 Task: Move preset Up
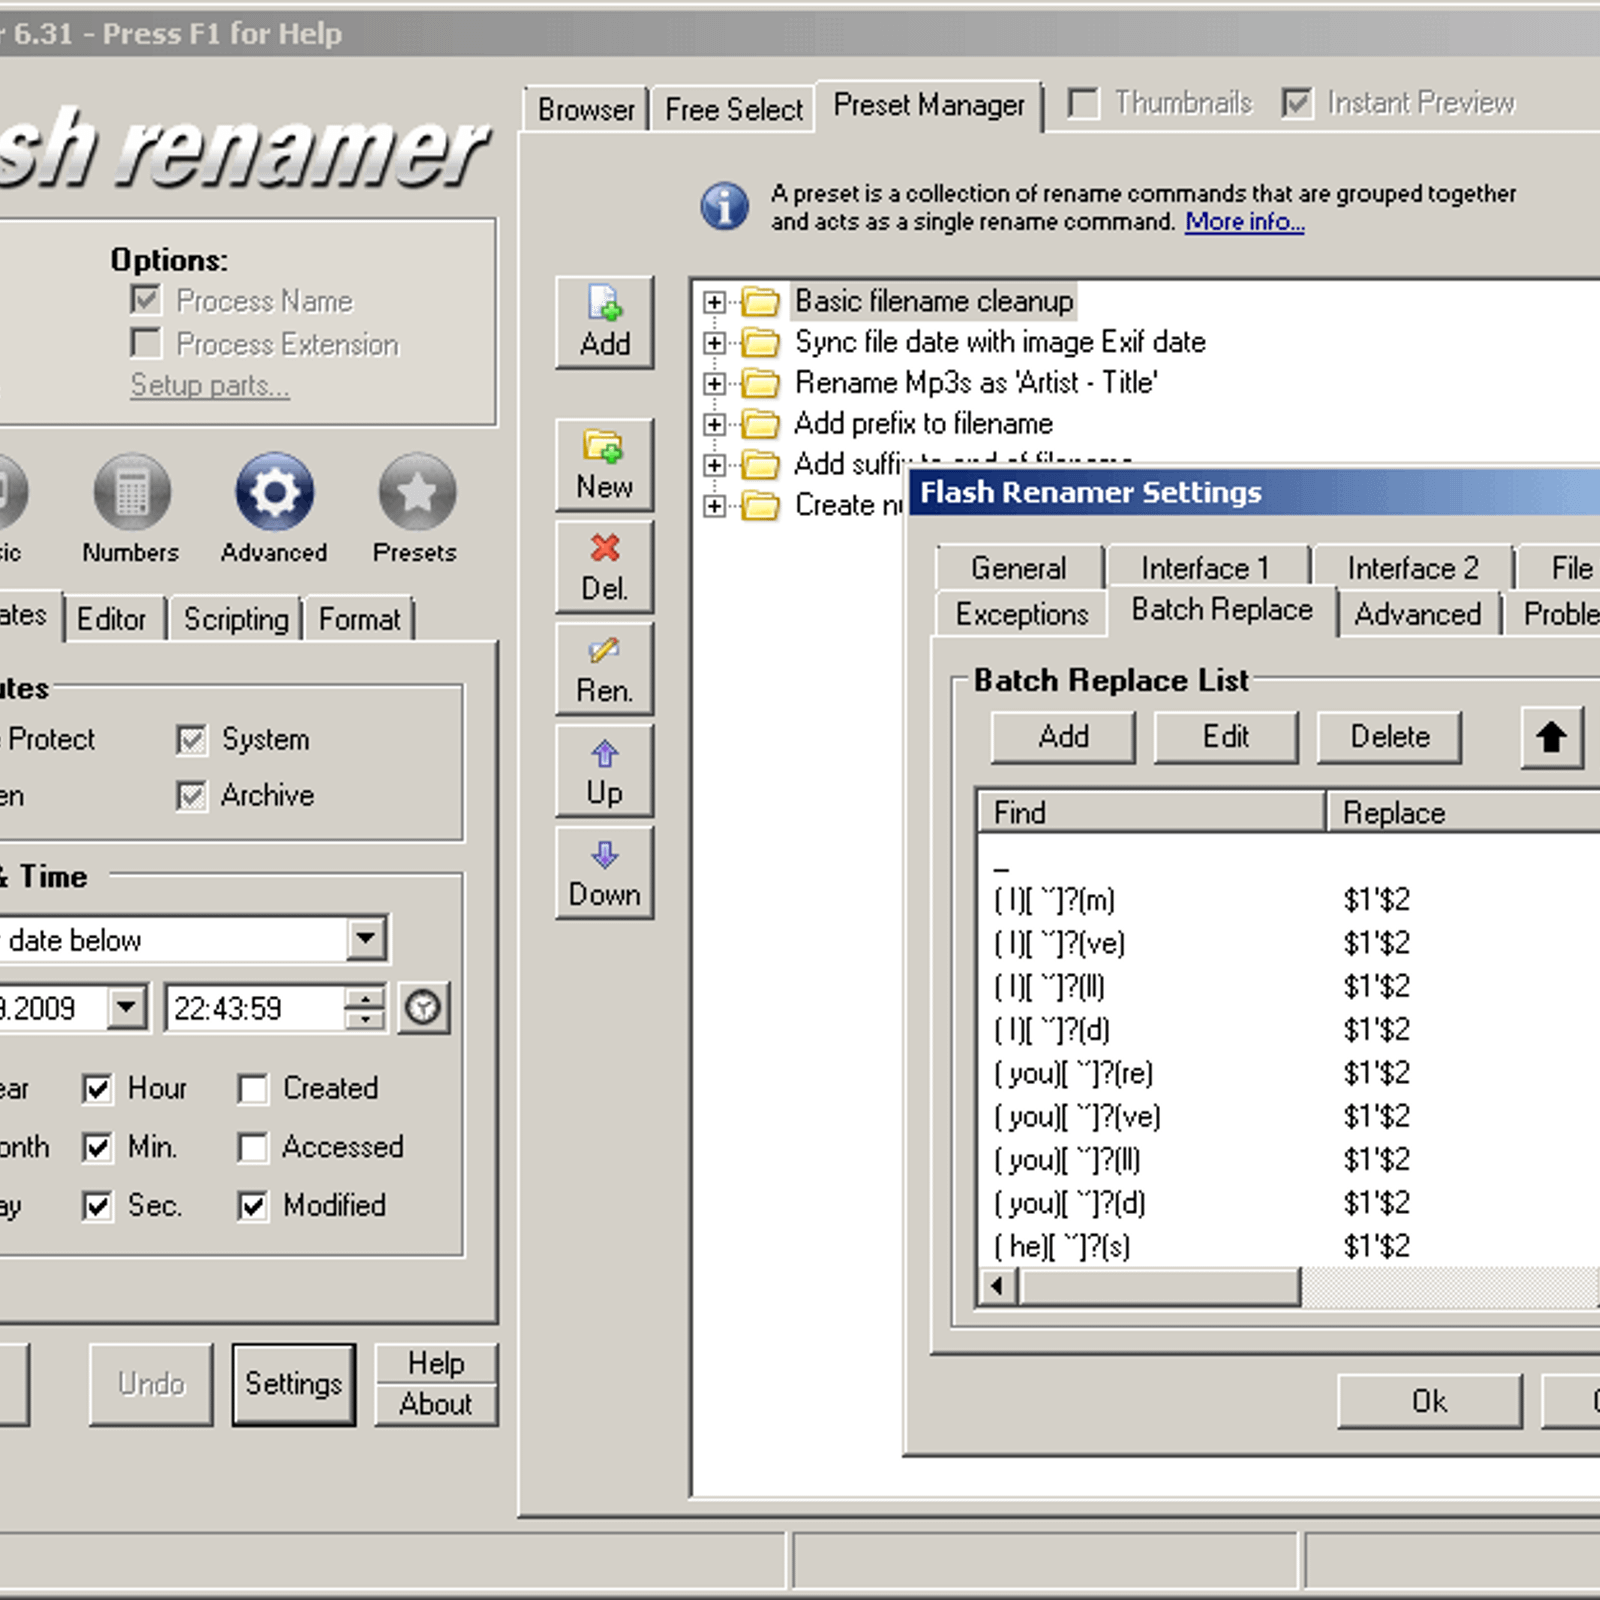(x=605, y=770)
